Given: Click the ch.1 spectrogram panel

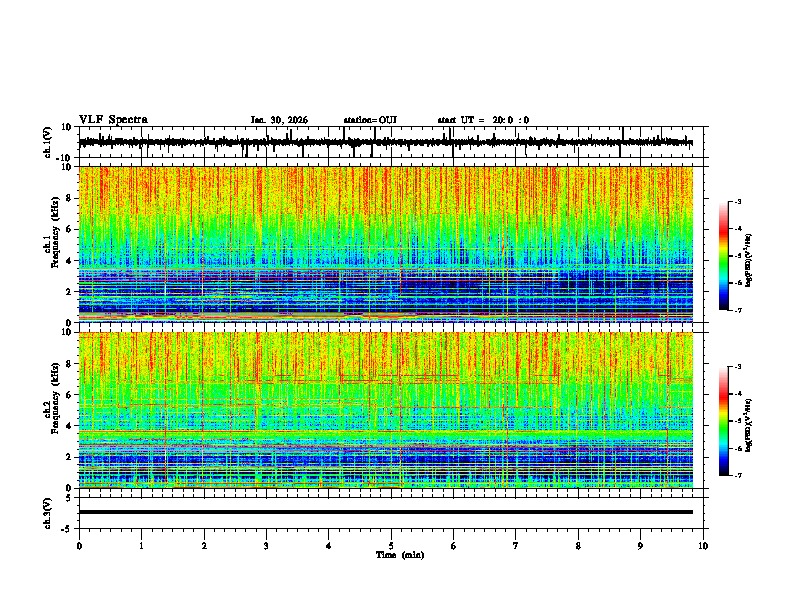Looking at the screenshot, I should 385,244.
